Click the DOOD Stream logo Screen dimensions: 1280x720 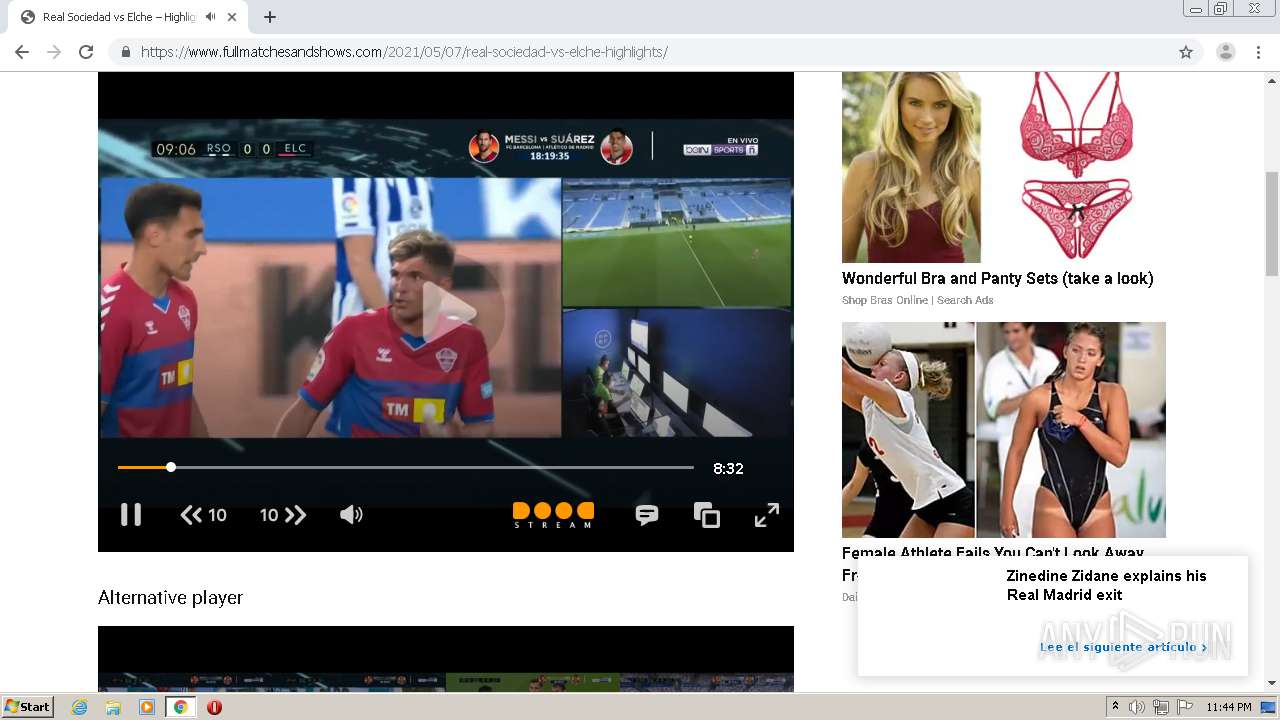pyautogui.click(x=553, y=515)
